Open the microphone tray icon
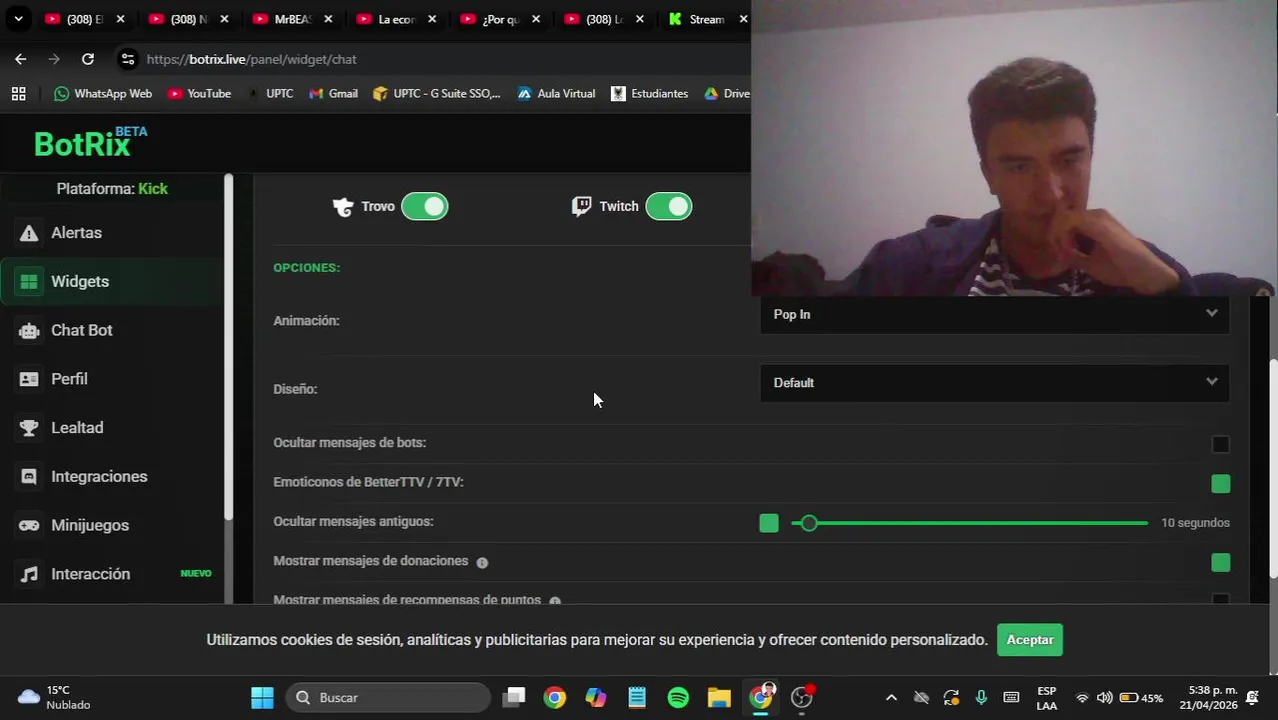The image size is (1278, 720). click(981, 697)
